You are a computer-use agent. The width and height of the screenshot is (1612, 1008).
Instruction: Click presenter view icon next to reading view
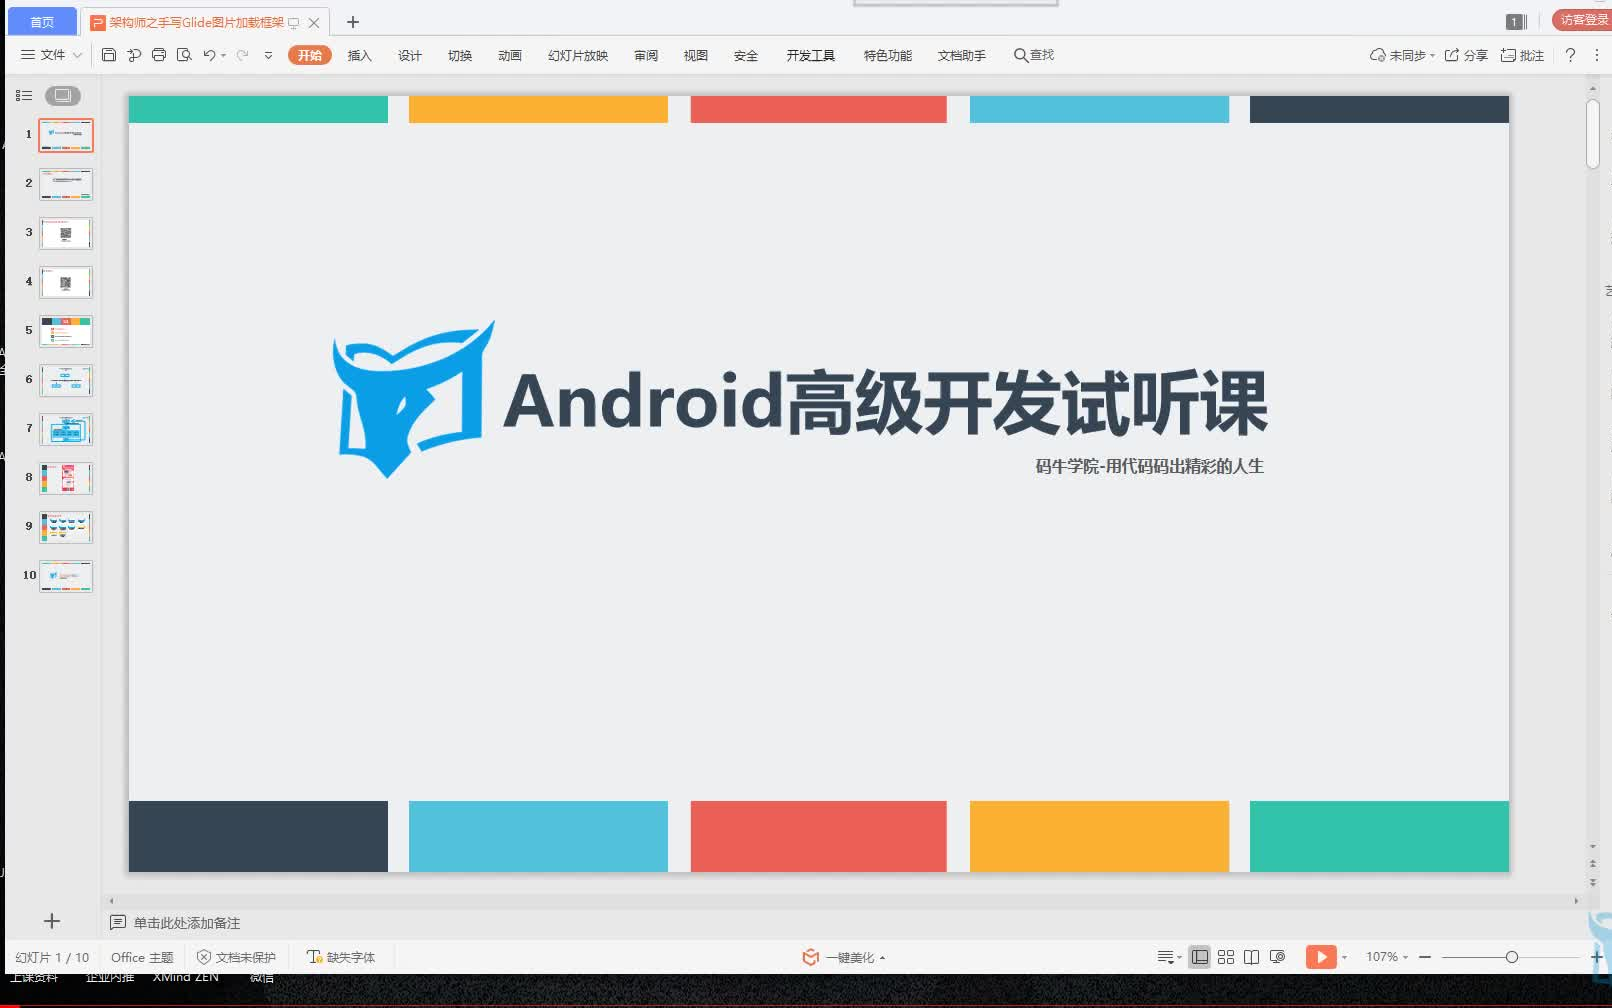pos(1277,957)
